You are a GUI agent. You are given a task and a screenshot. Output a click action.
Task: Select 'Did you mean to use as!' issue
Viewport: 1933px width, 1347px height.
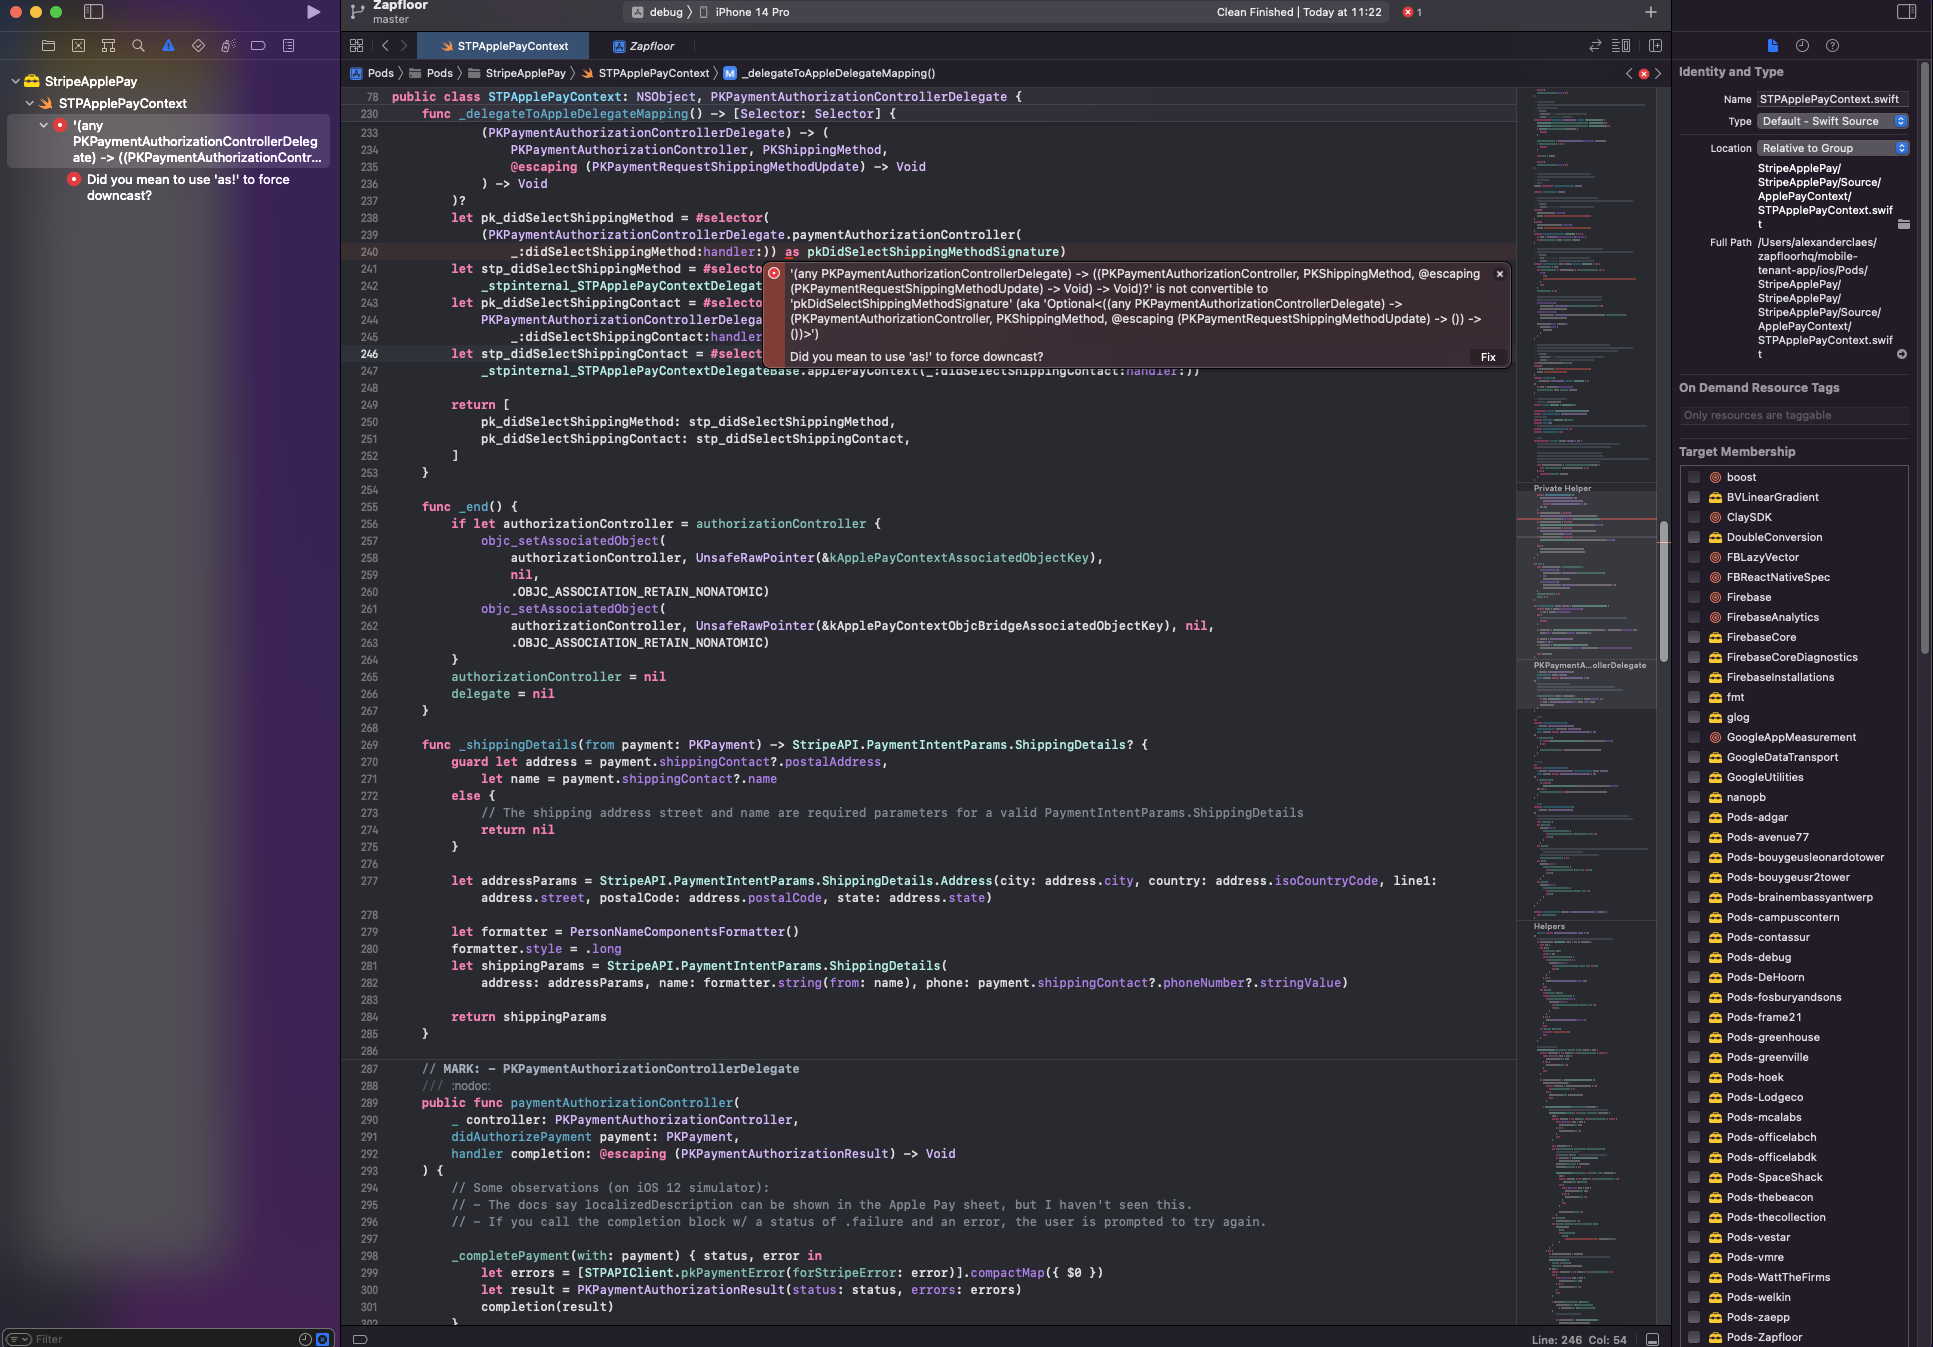[x=188, y=187]
